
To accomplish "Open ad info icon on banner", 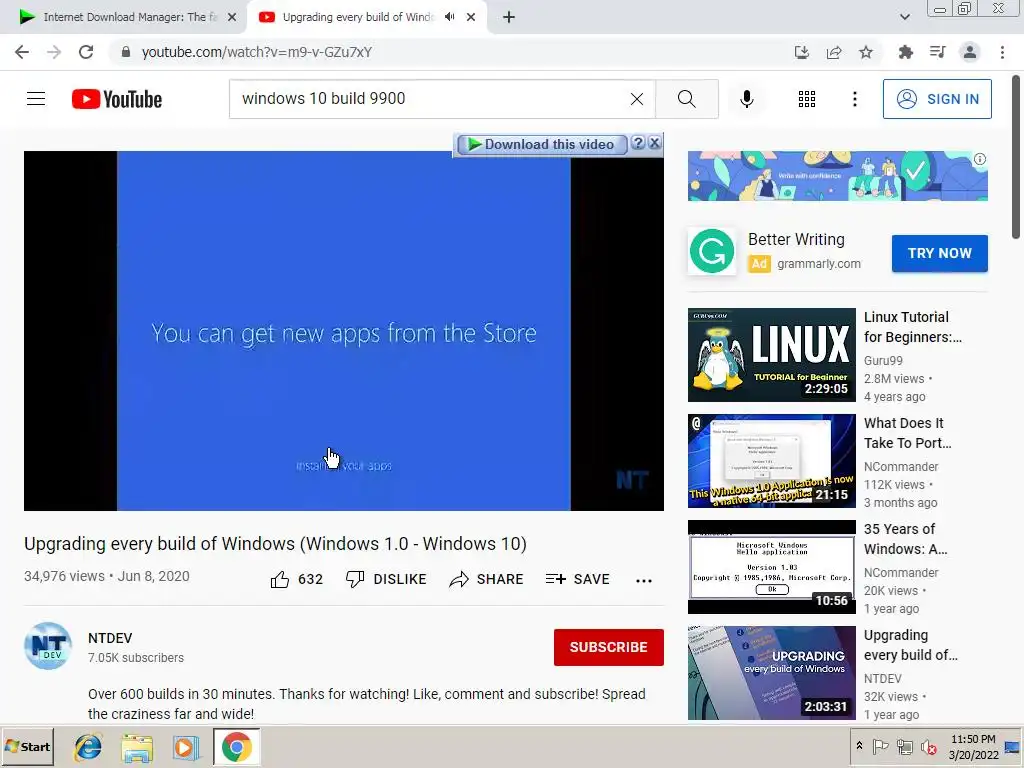I will (980, 159).
